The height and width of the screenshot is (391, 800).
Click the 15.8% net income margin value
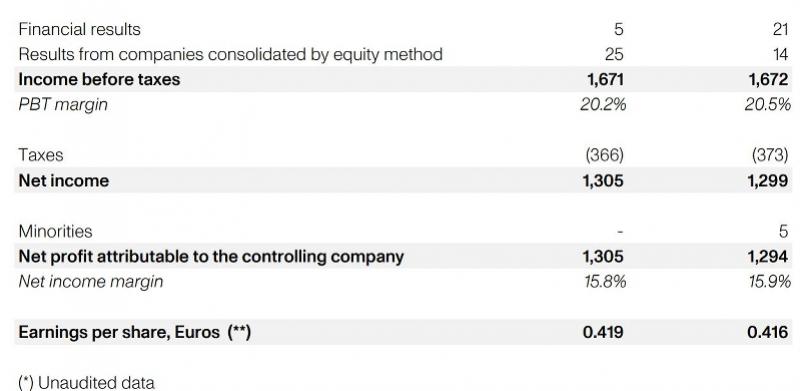pyautogui.click(x=605, y=282)
